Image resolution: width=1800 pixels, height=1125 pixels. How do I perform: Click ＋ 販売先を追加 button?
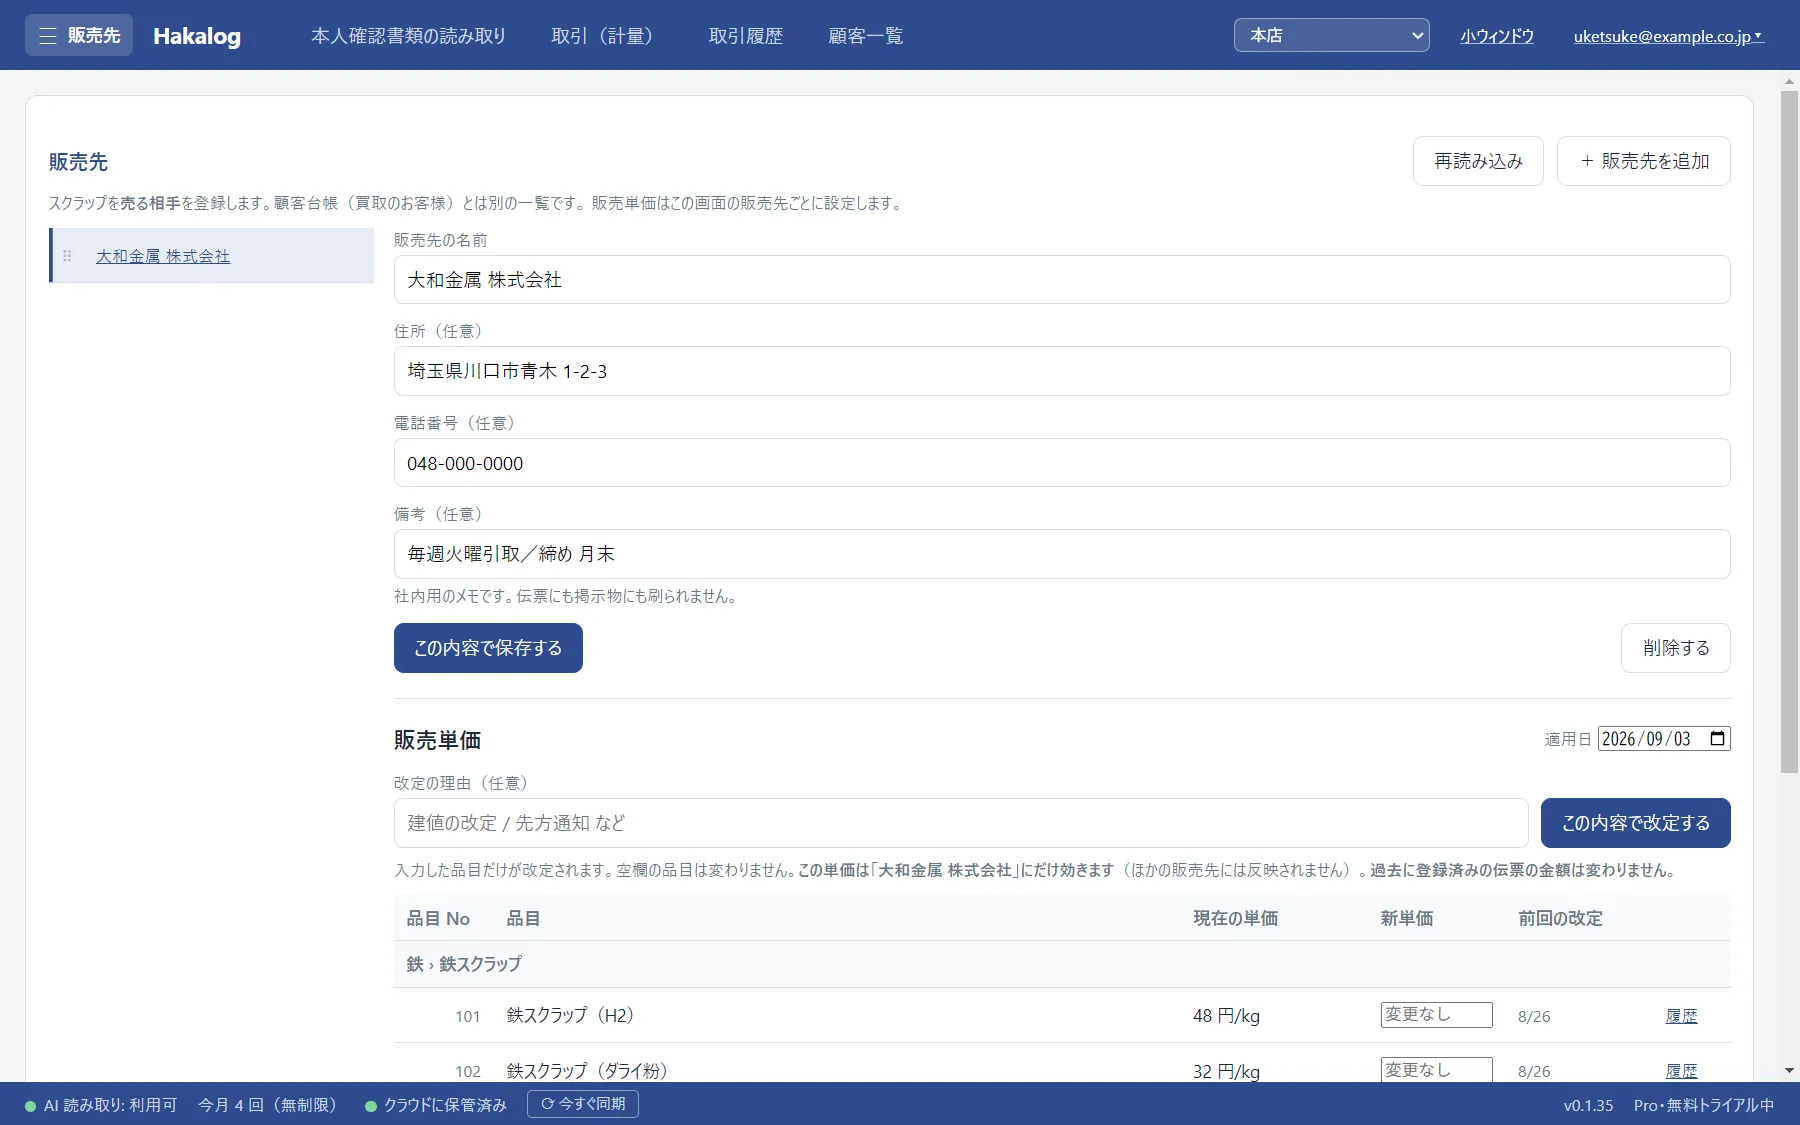(1644, 161)
